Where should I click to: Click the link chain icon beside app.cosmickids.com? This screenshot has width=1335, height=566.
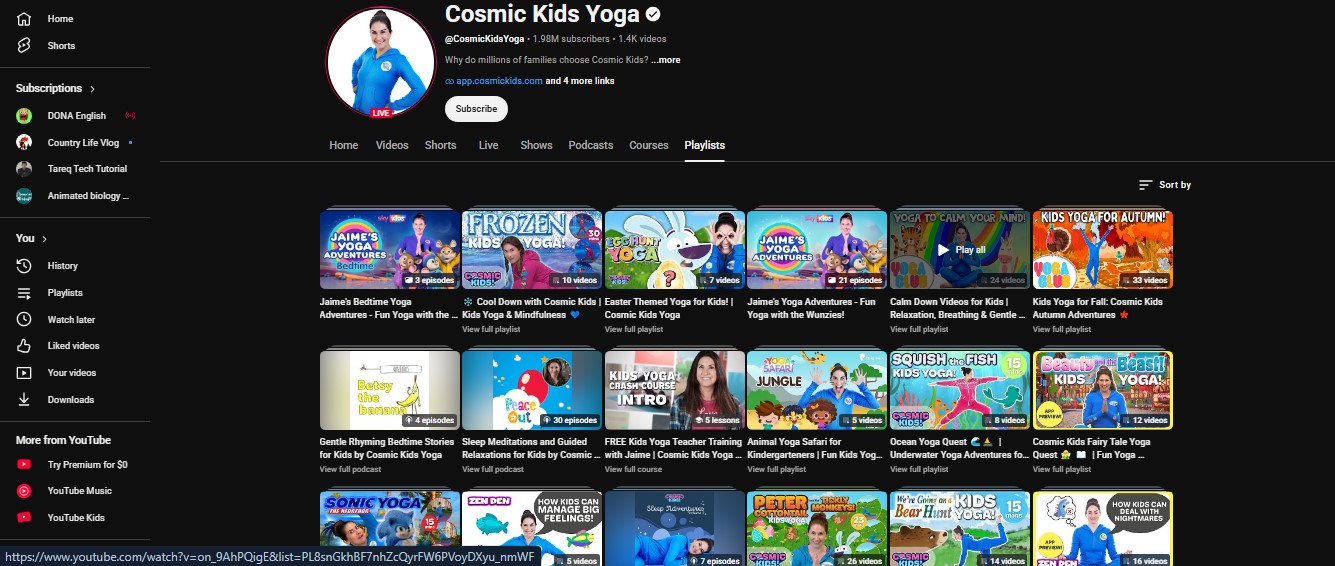tap(450, 81)
